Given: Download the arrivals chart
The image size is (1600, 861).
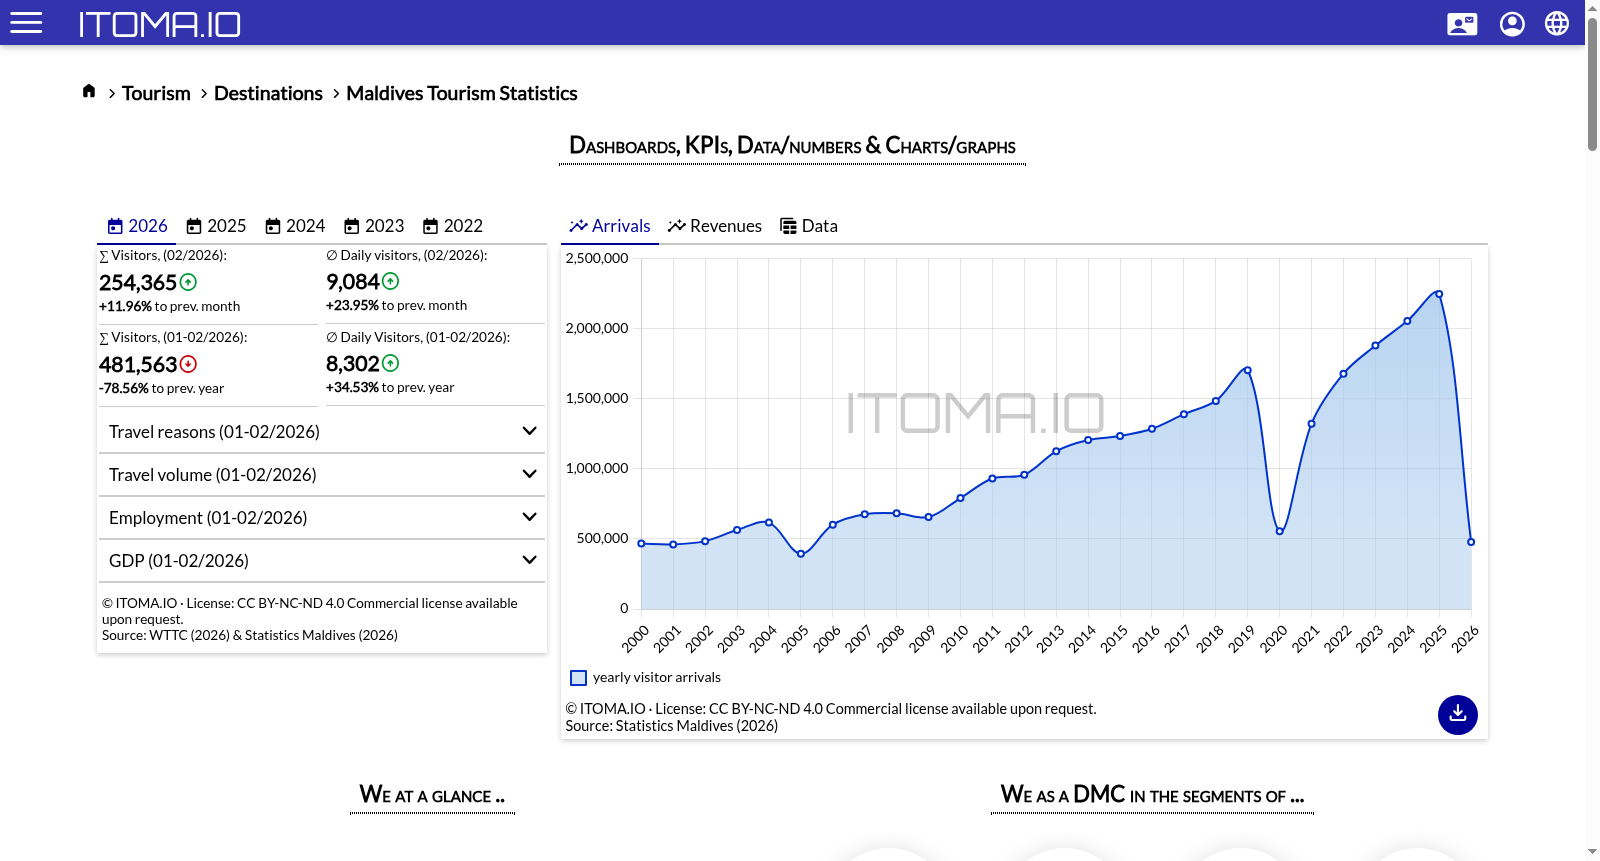Looking at the screenshot, I should [x=1458, y=715].
